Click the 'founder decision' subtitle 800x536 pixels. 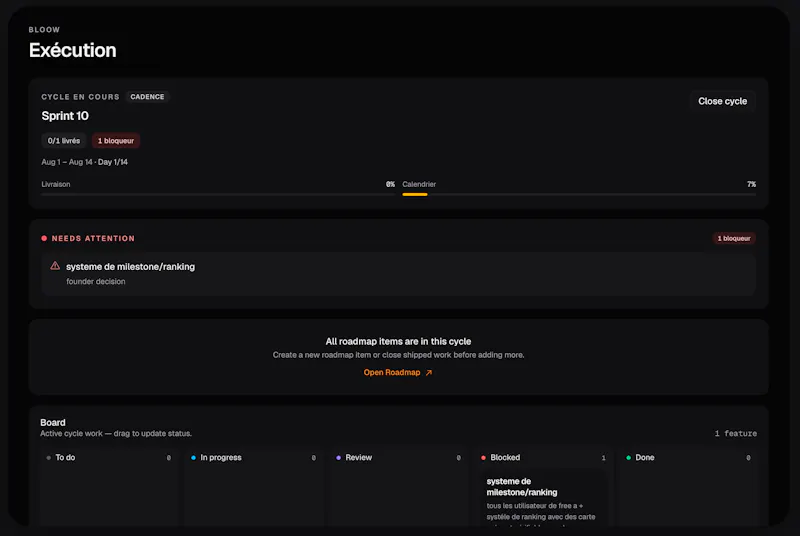(96, 281)
